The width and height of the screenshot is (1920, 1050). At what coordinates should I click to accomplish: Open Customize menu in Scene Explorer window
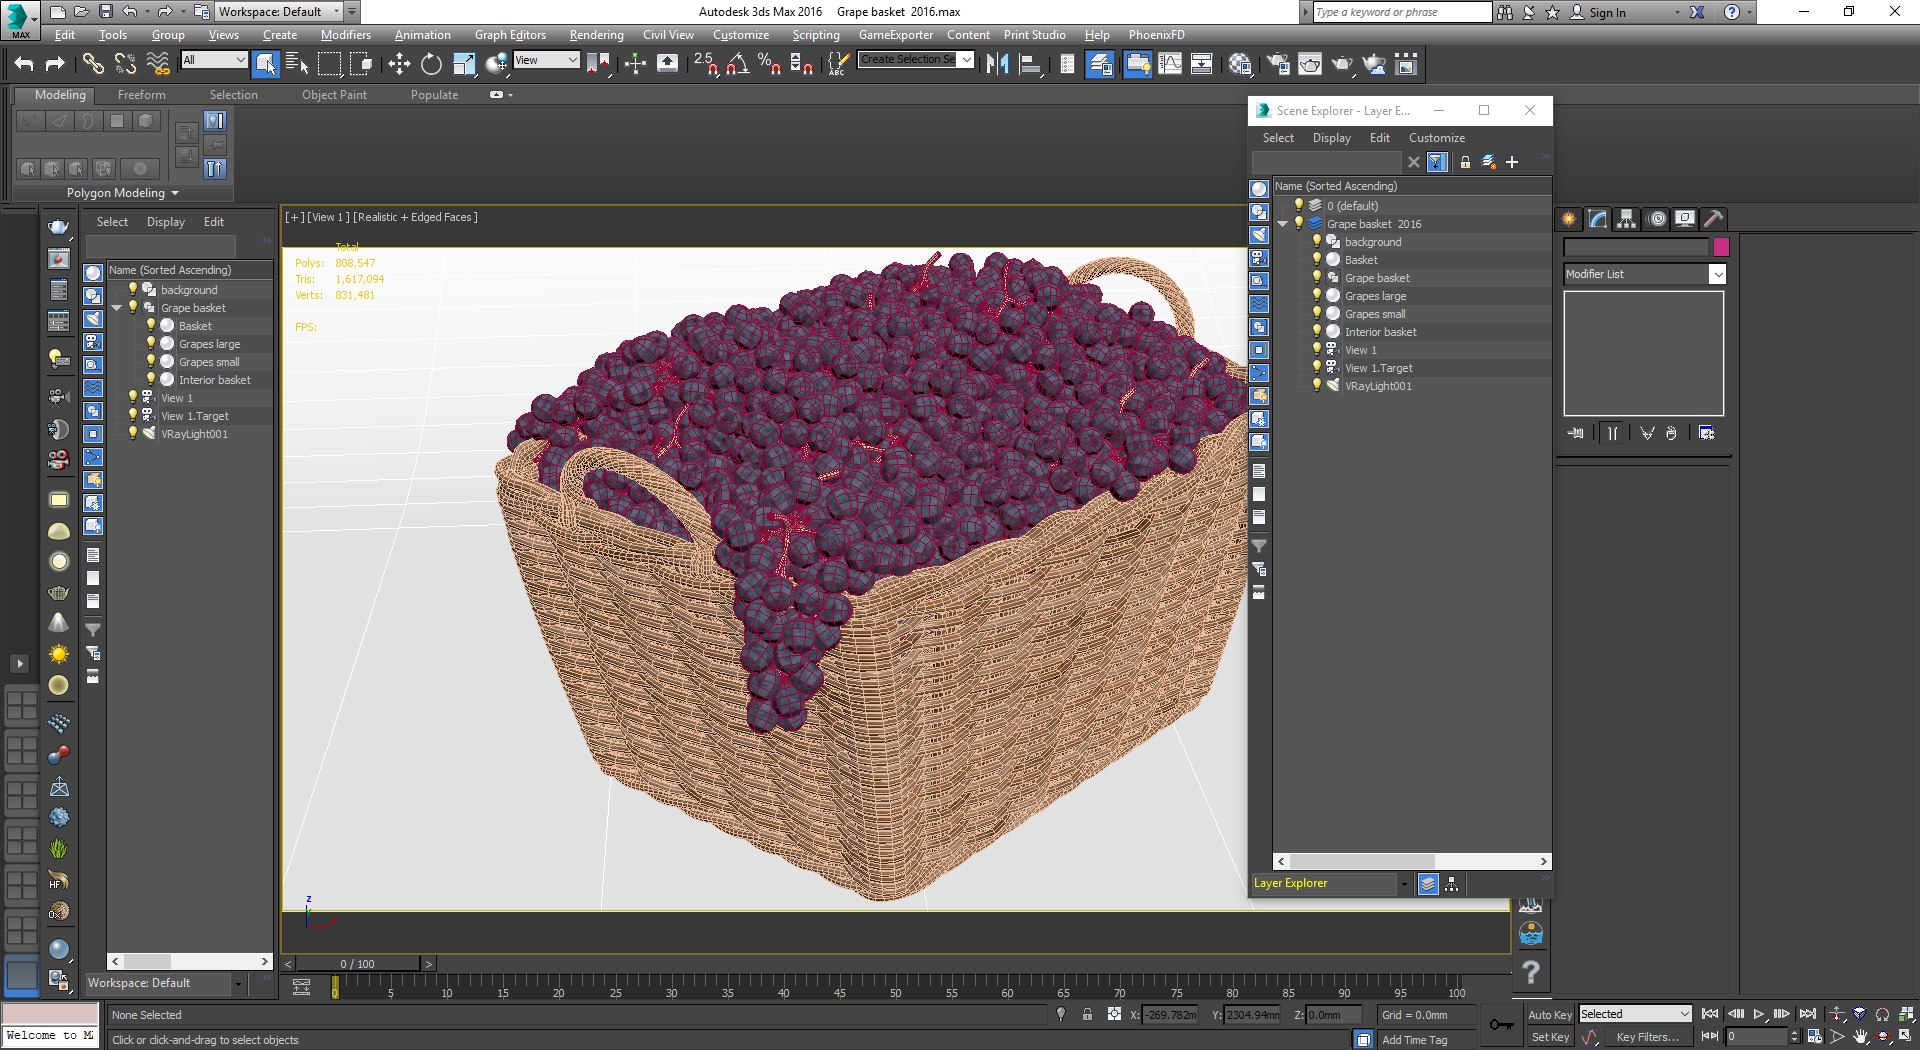point(1437,138)
